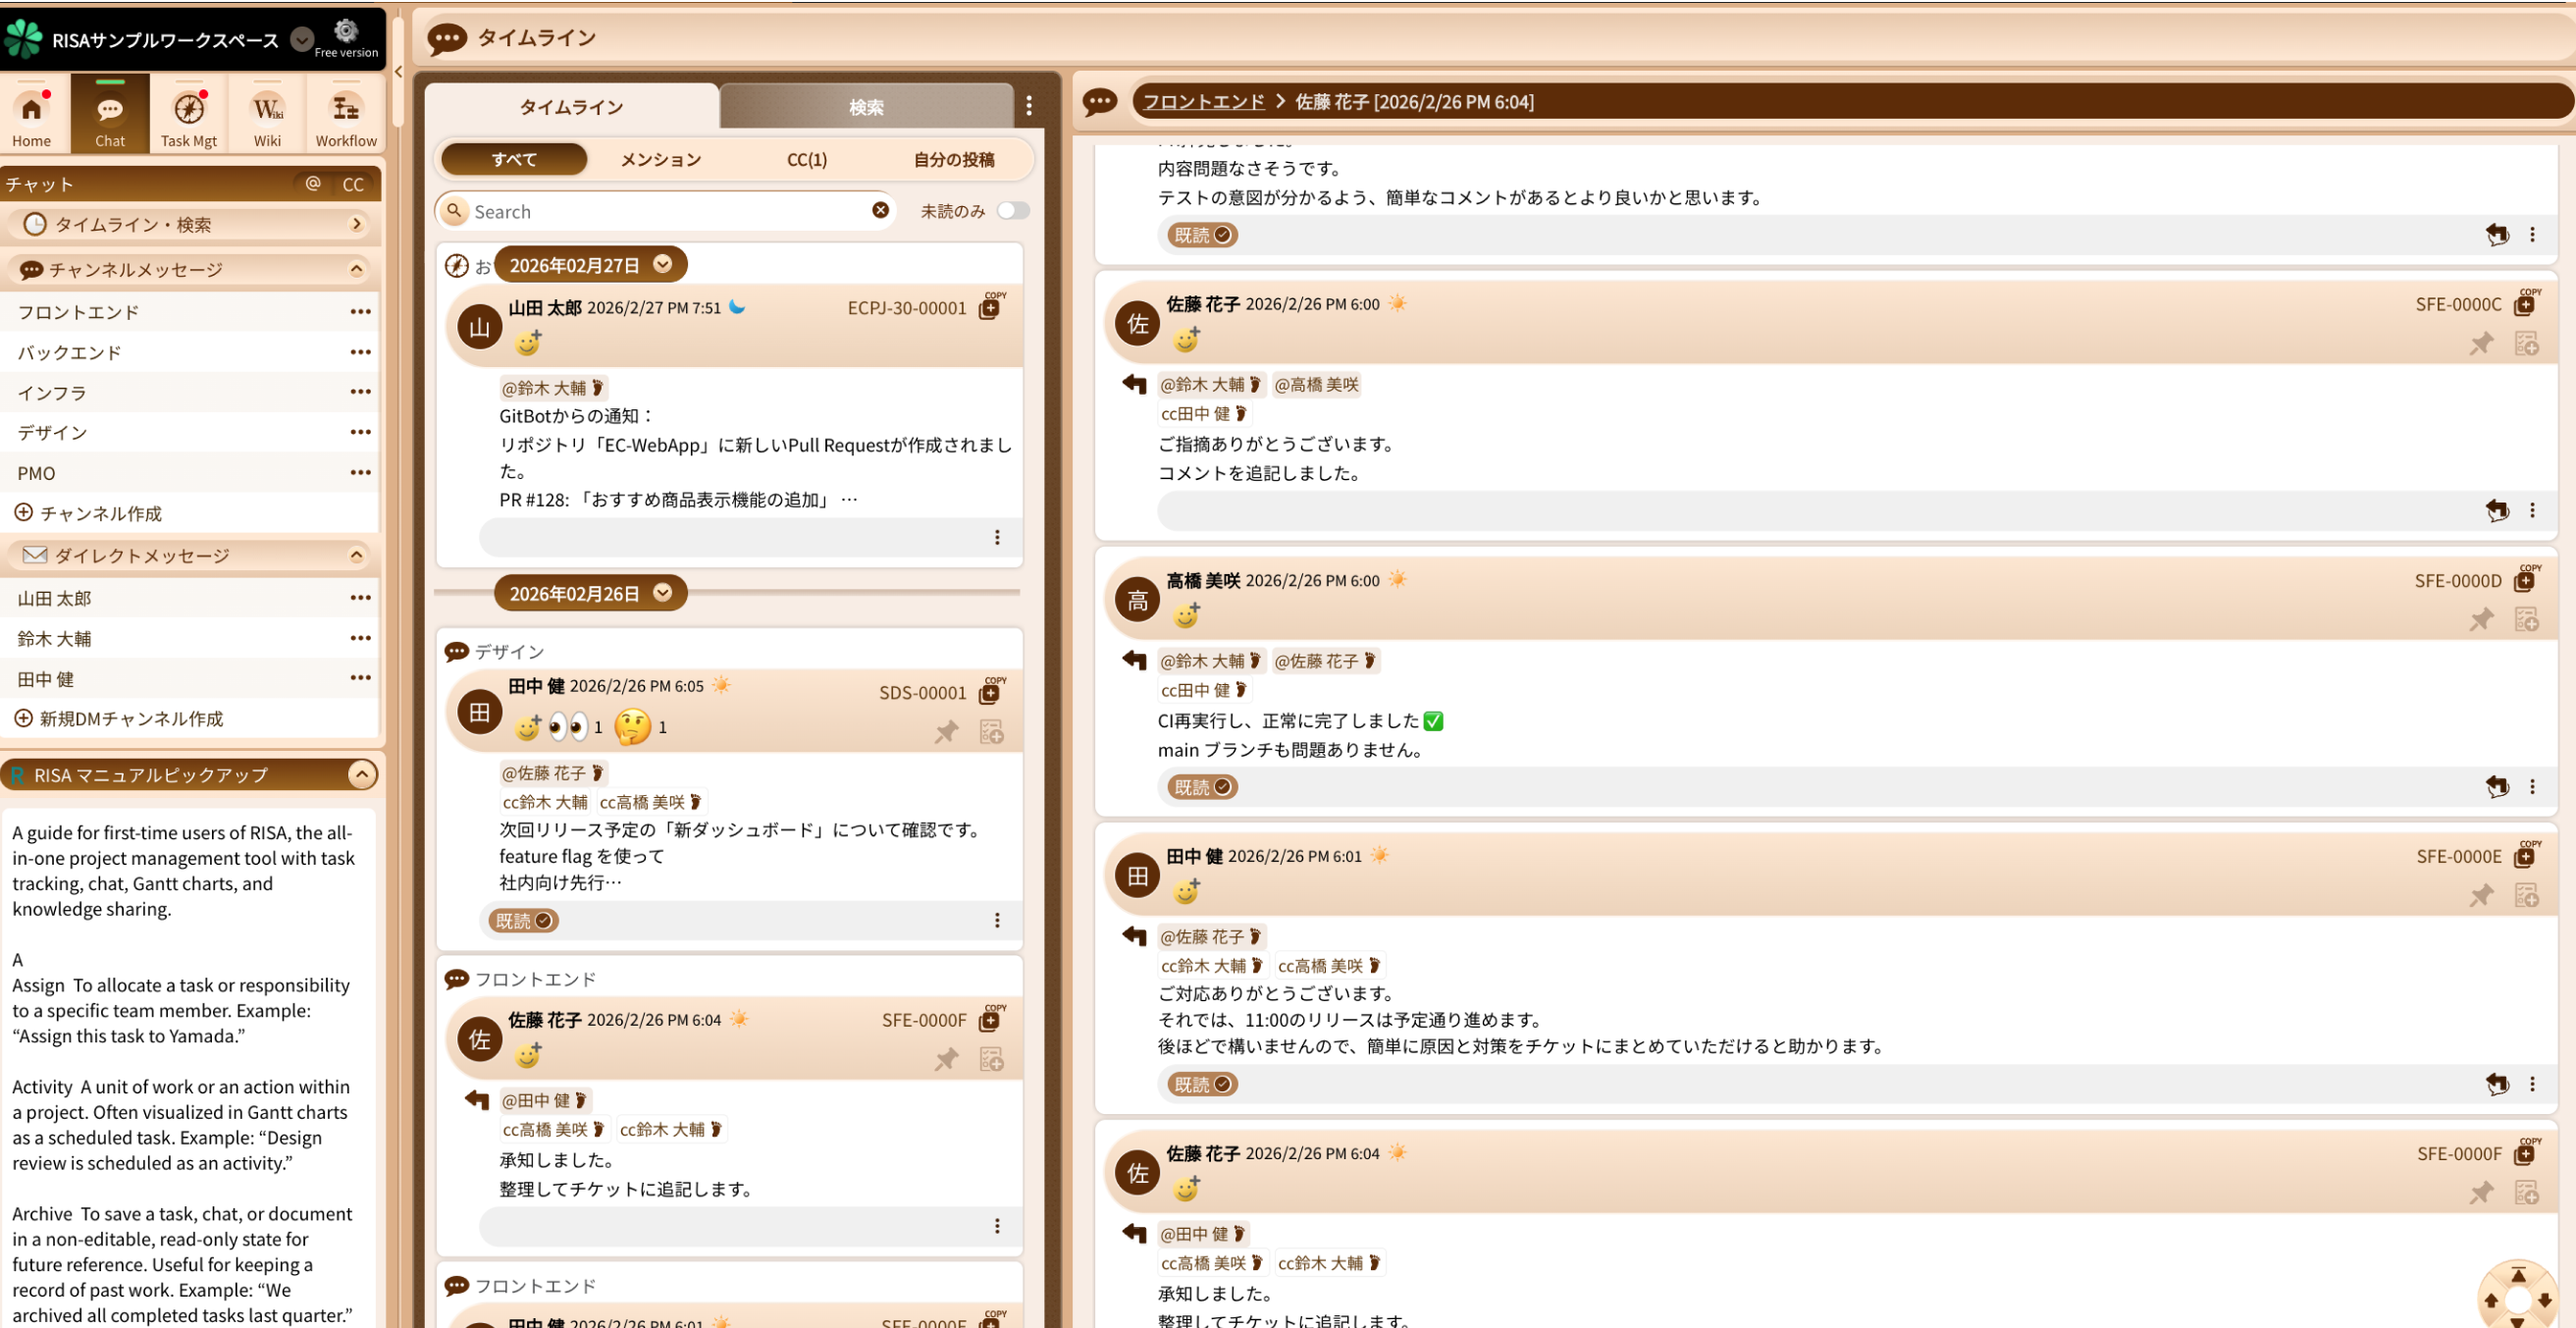This screenshot has height=1328, width=2576.
Task: Reply to the SFE-0000D message from 高橋 美咲
Action: point(2497,787)
